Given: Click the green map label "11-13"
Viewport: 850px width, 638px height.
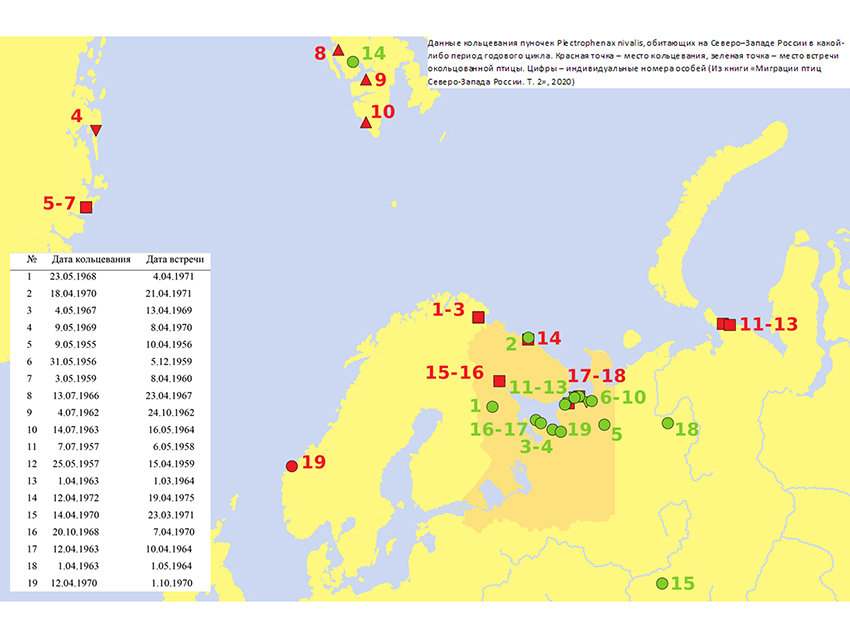Looking at the screenshot, I should coord(538,387).
